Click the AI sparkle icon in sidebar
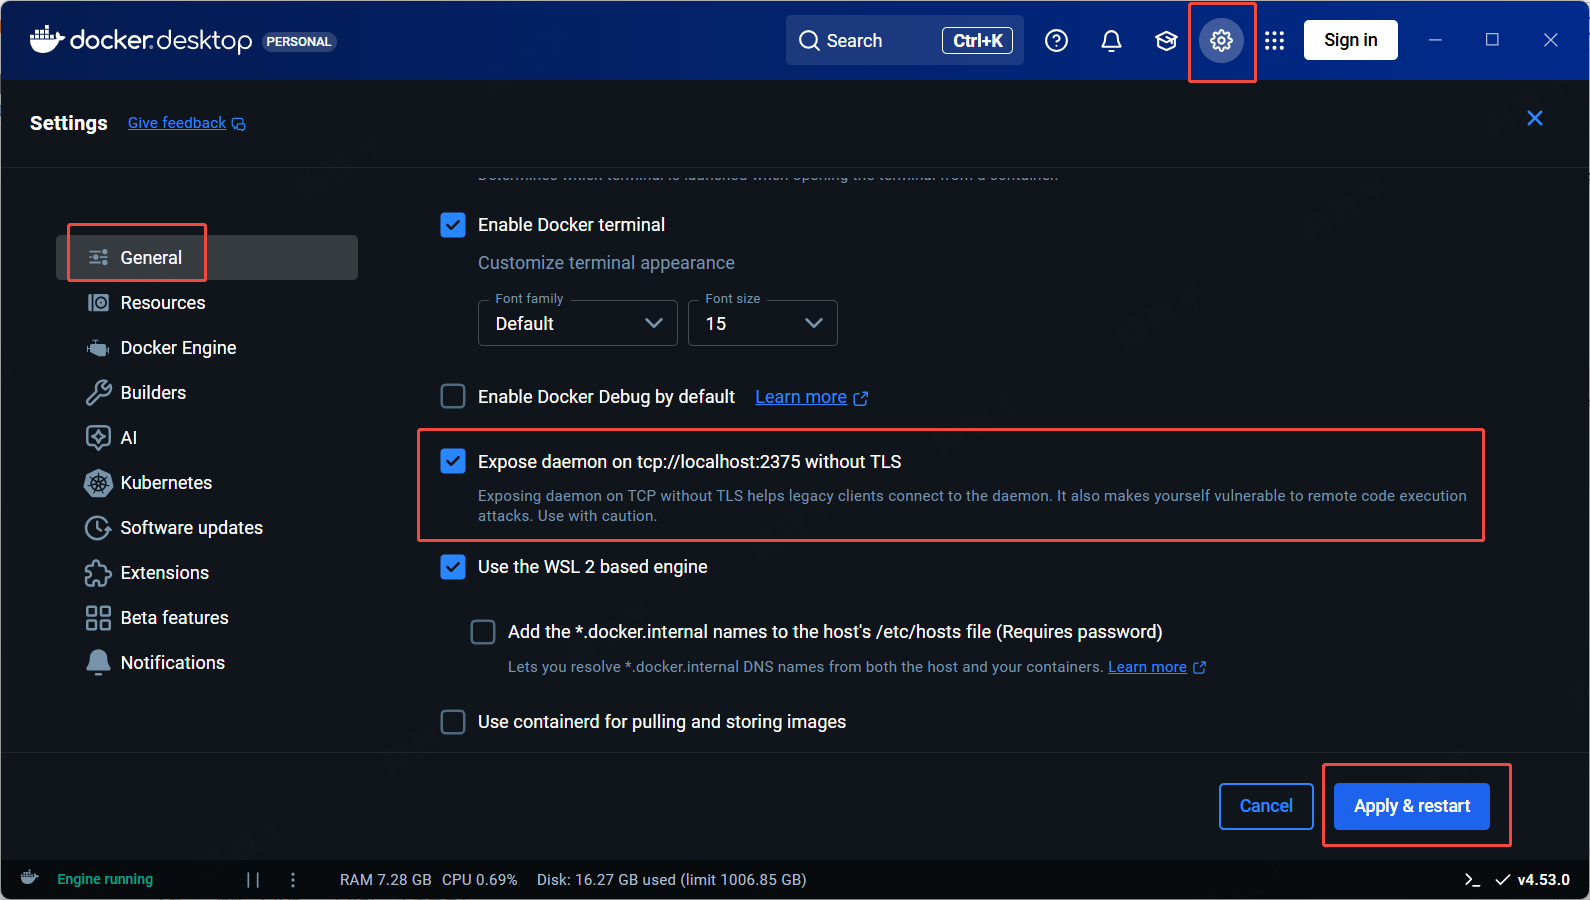 pyautogui.click(x=98, y=438)
